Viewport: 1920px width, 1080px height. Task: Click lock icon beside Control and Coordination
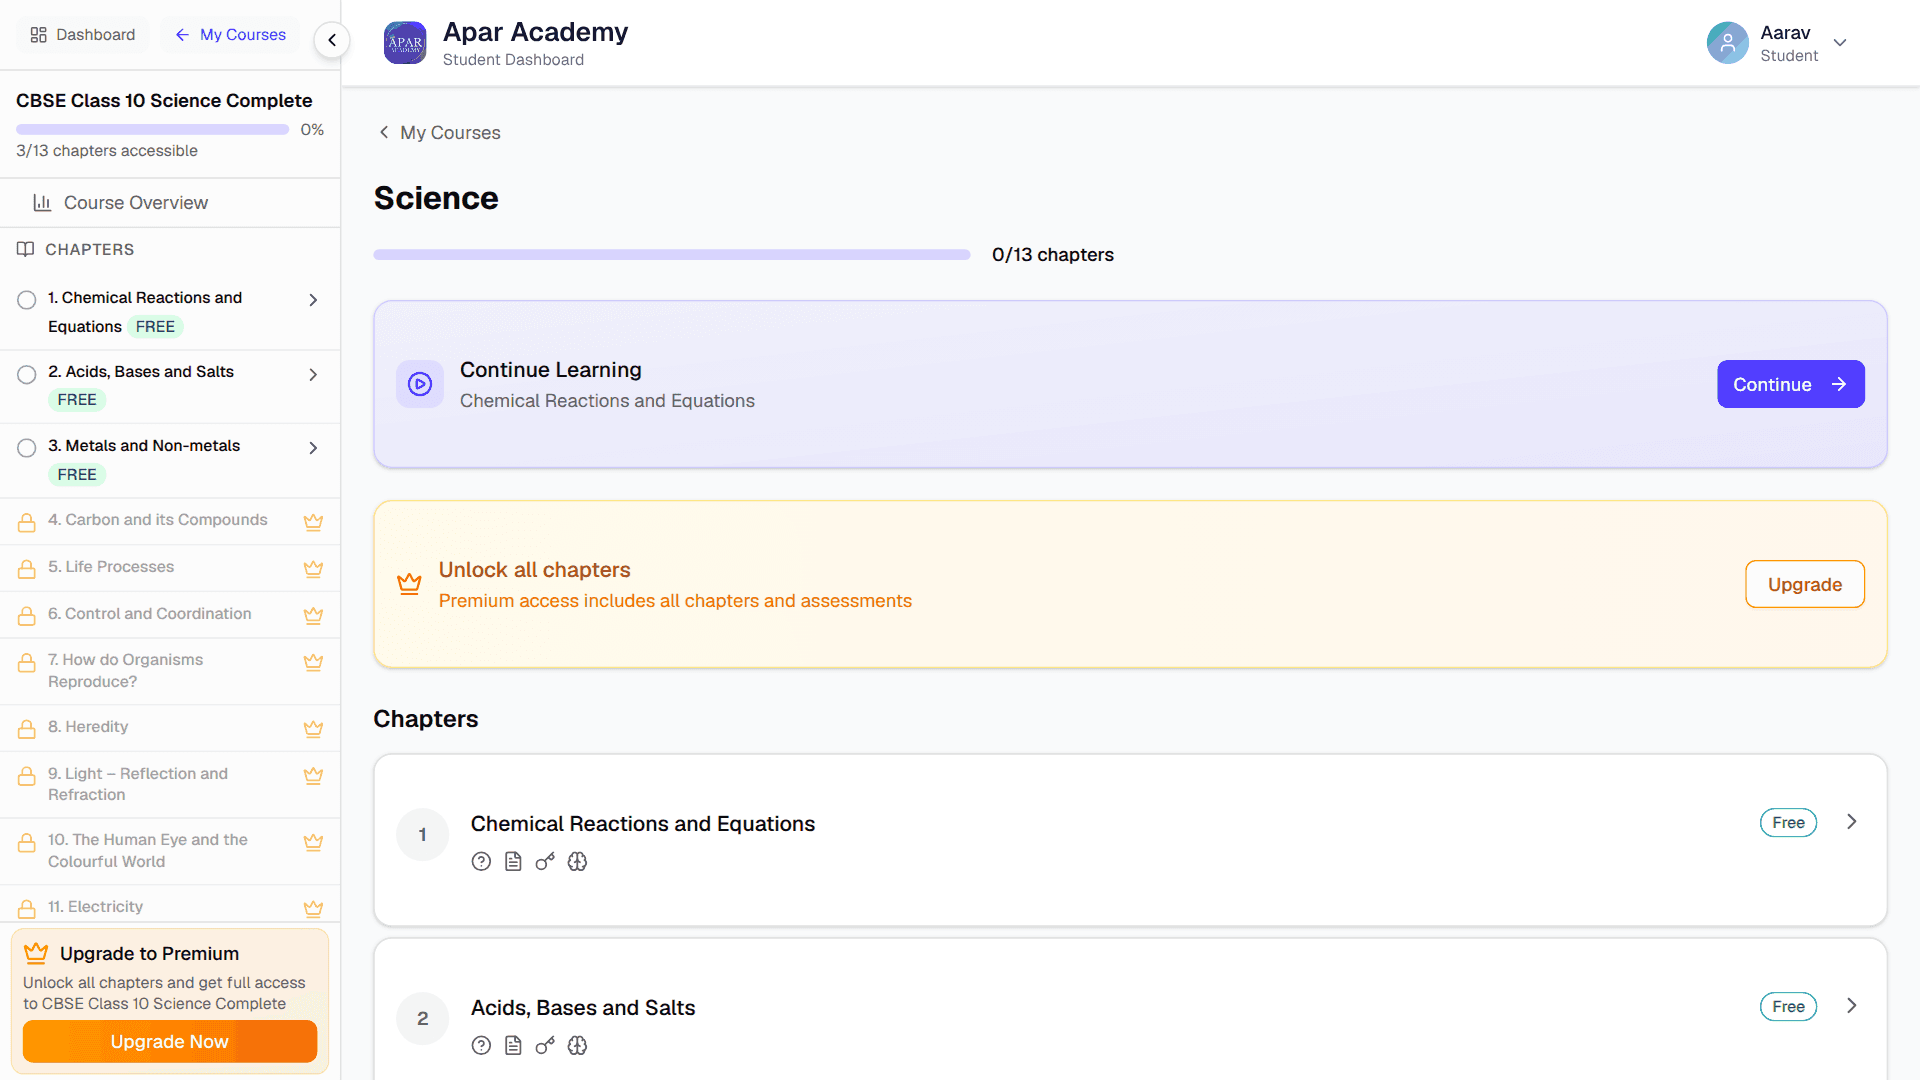27,616
